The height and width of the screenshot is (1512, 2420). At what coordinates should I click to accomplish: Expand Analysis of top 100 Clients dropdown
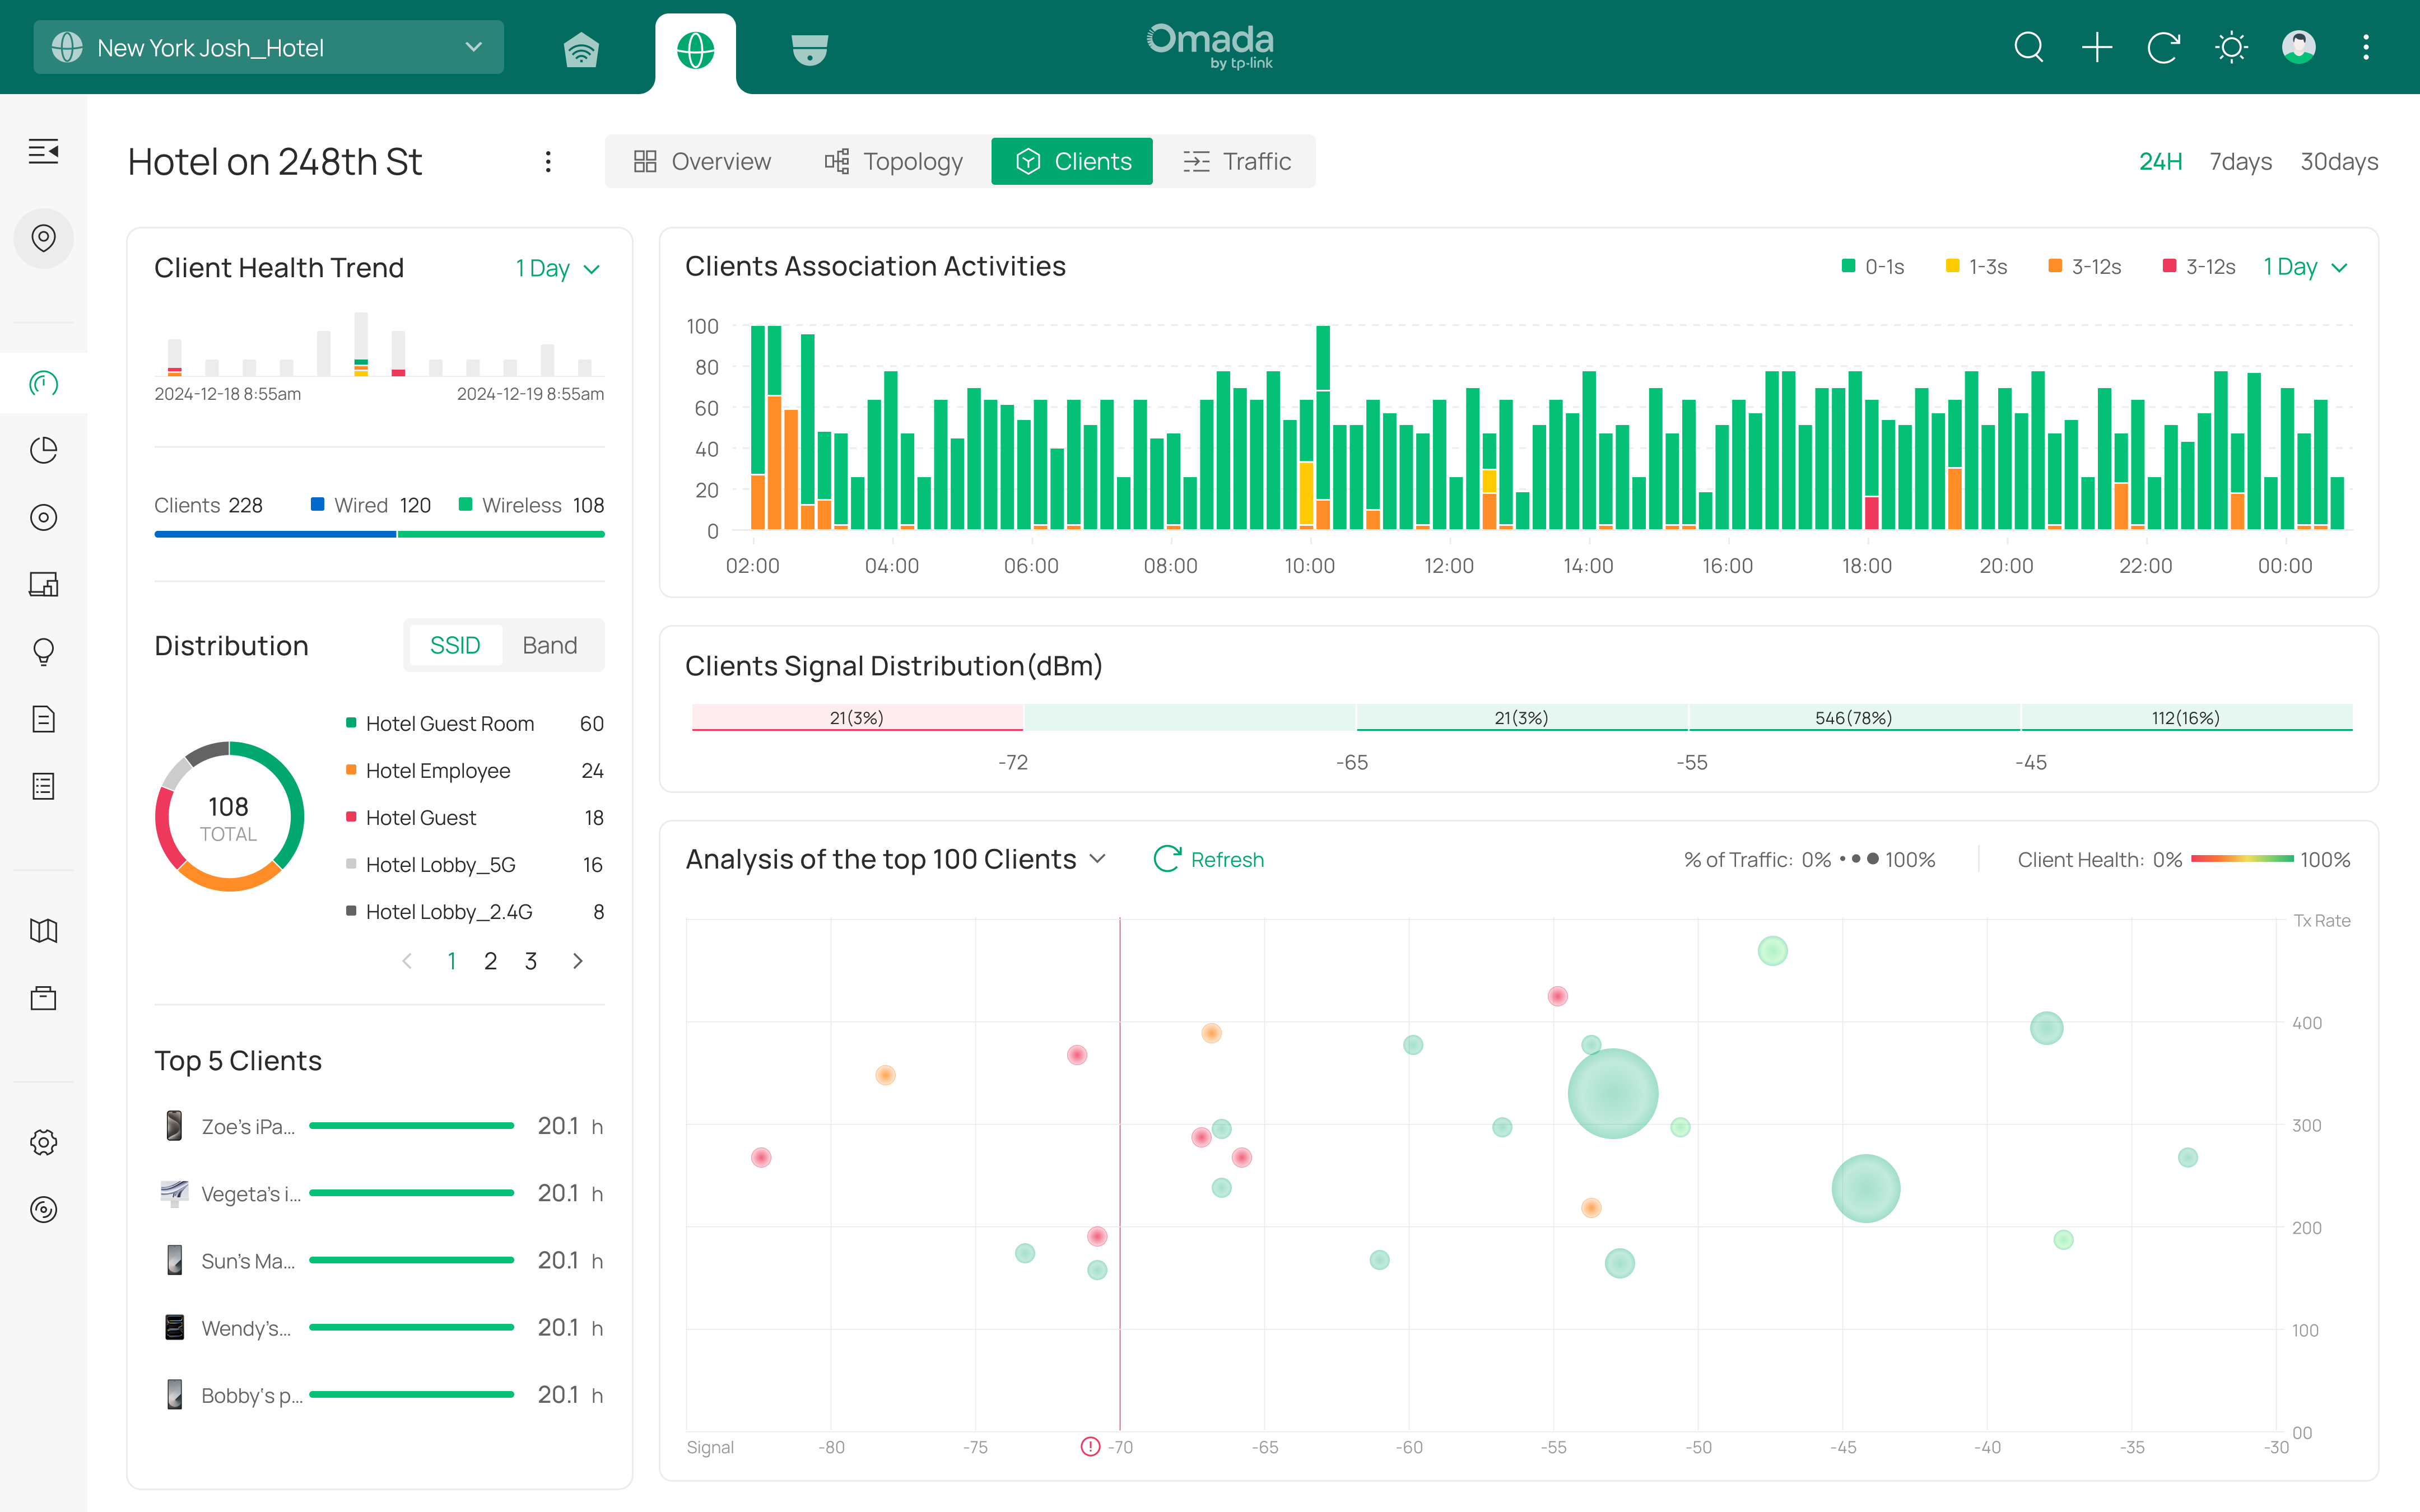[x=1098, y=859]
